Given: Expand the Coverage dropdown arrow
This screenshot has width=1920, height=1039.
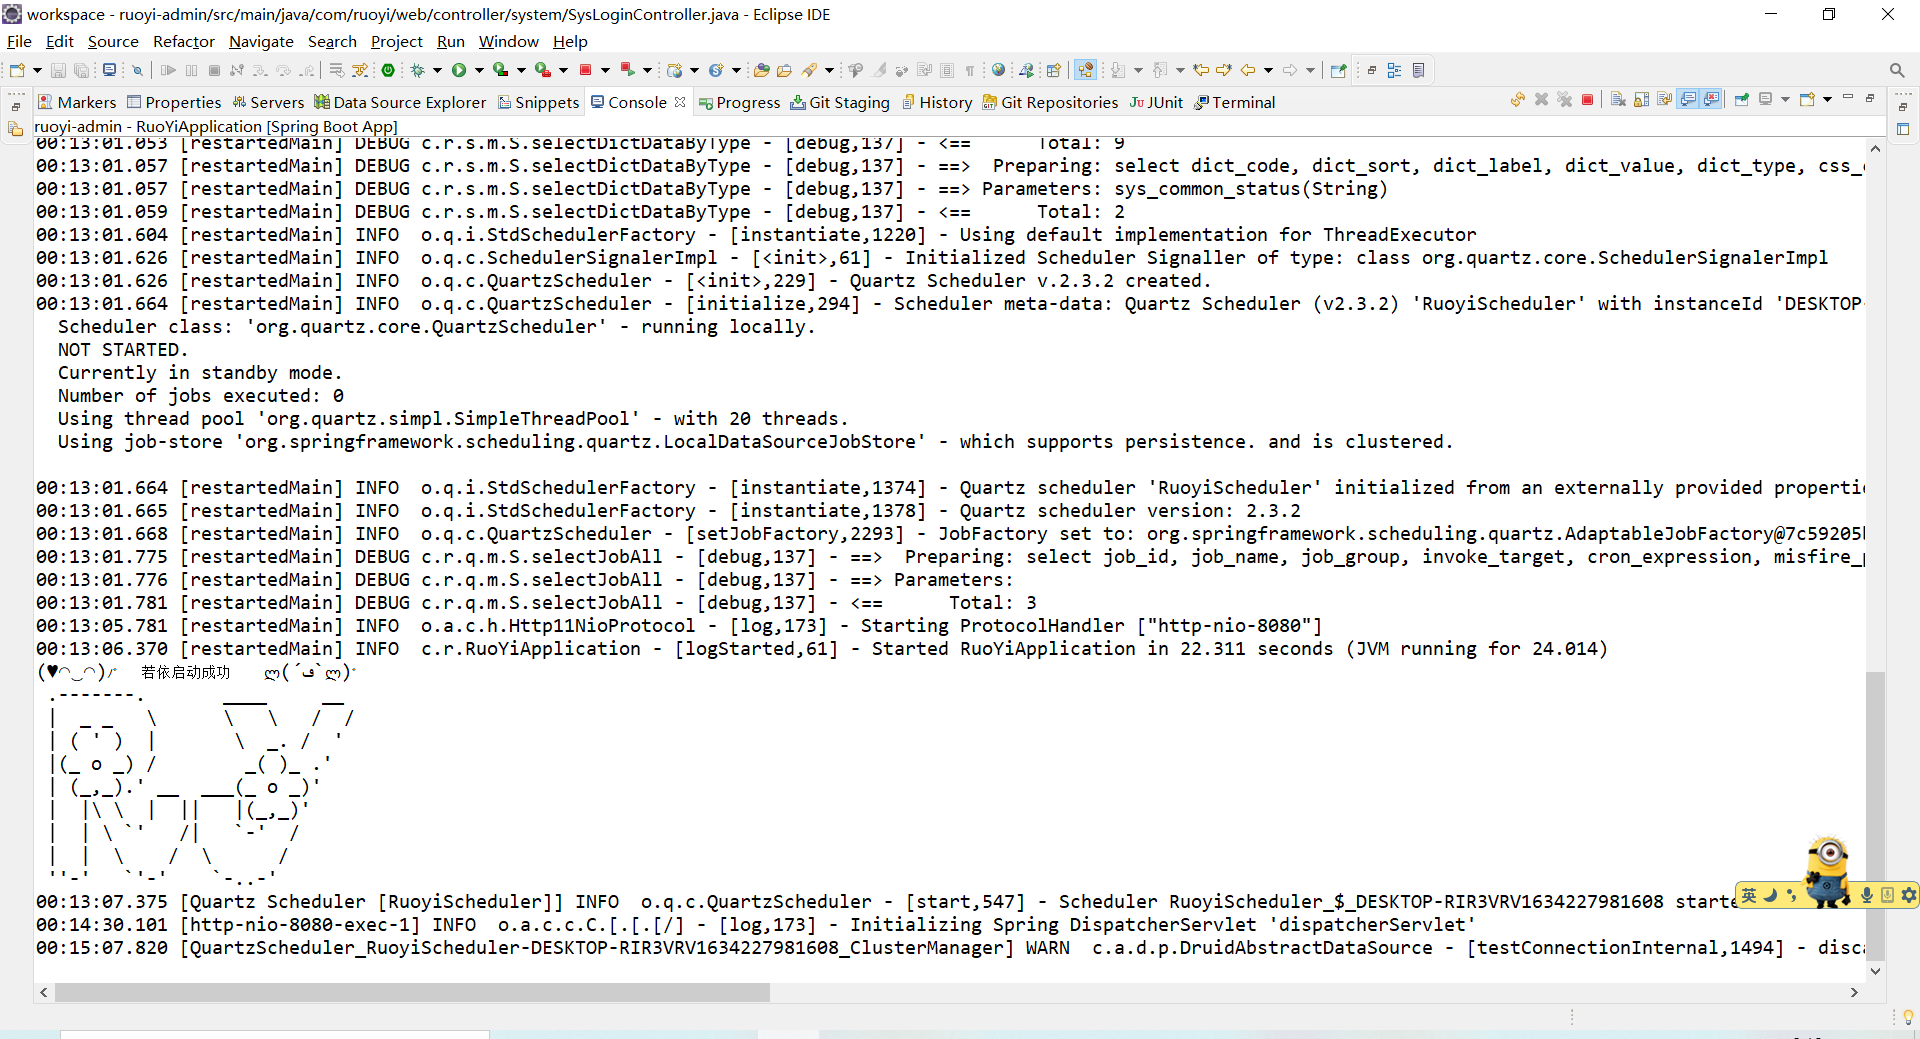Looking at the screenshot, I should click(521, 70).
